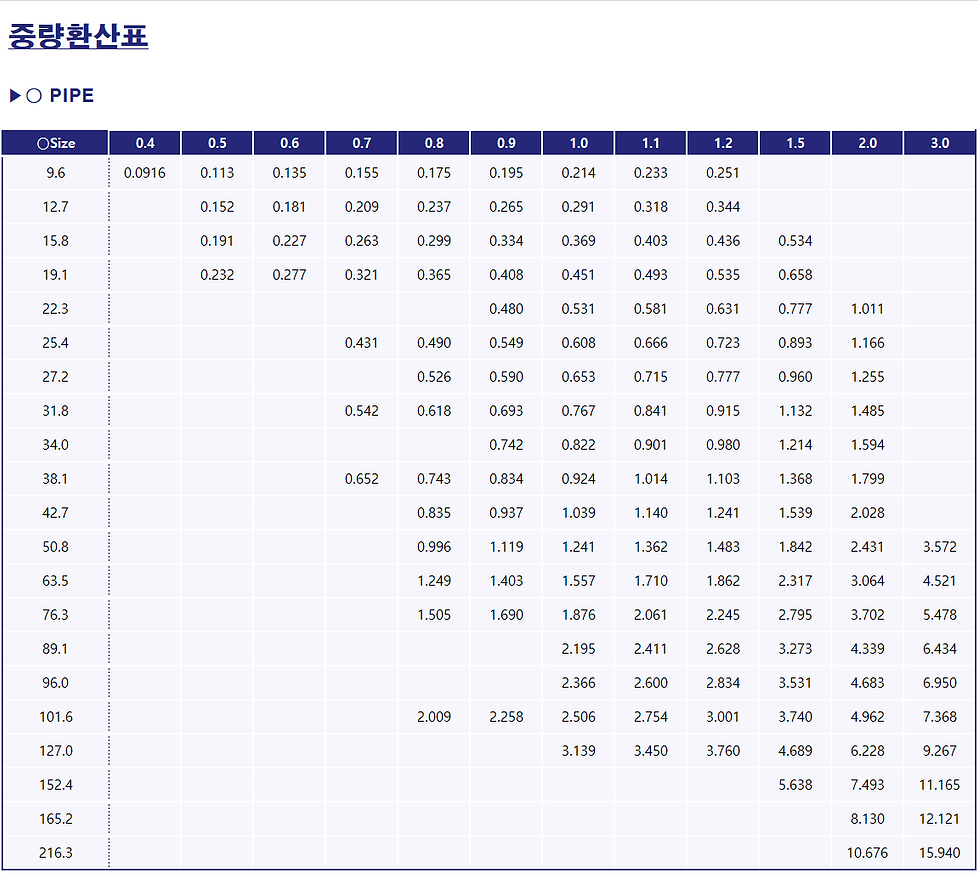Select the 1.014 weight value
Viewport: 978px width, 873px height.
coord(651,479)
